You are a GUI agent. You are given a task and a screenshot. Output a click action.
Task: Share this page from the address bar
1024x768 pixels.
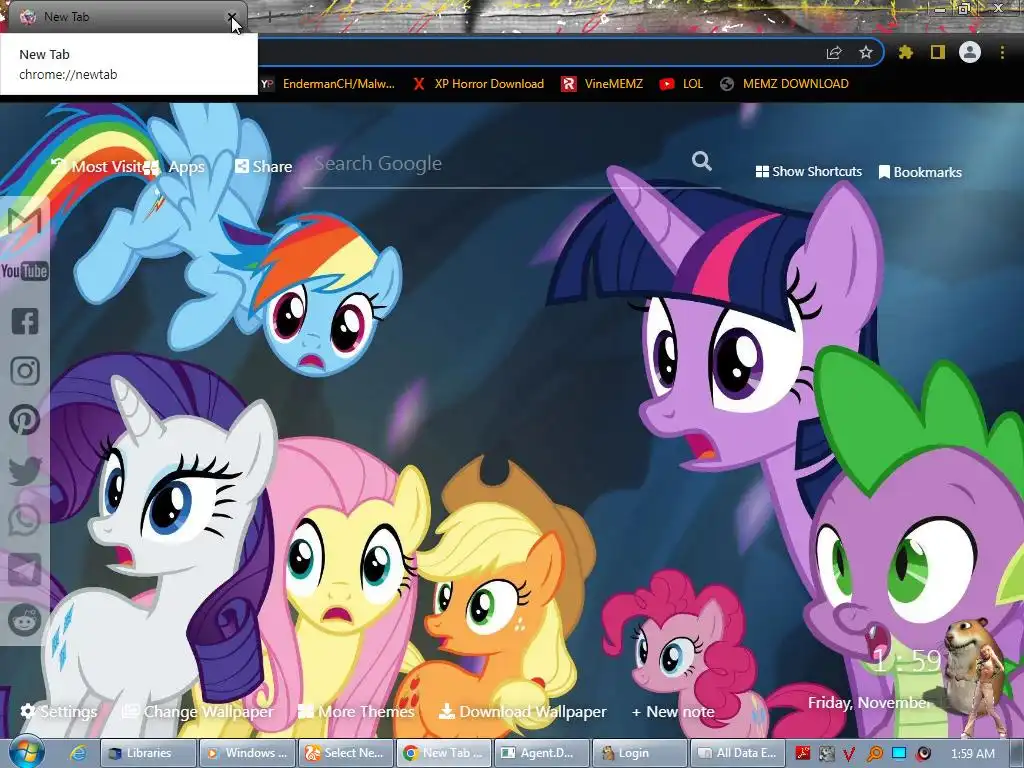(834, 52)
